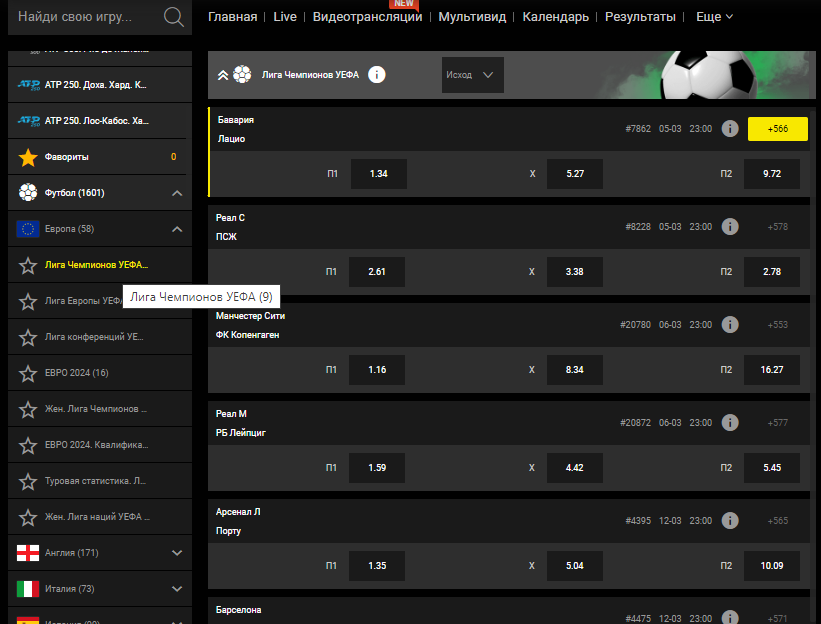The width and height of the screenshot is (821, 624).
Task: Favorite Лига Европы УЕФА with its star
Action: tap(28, 302)
